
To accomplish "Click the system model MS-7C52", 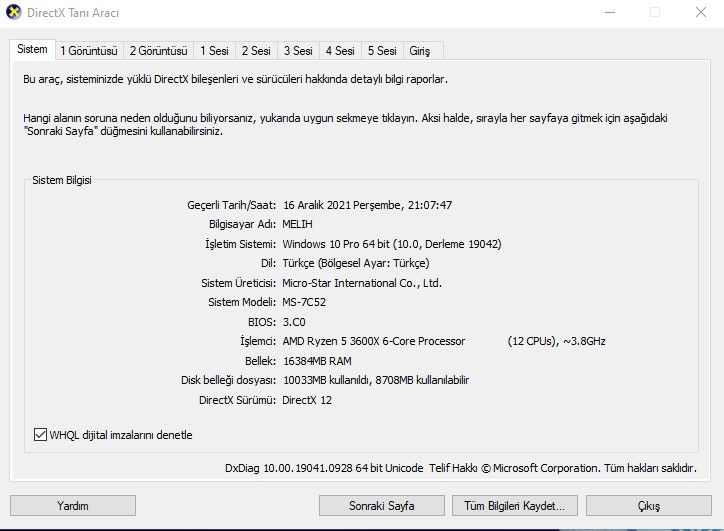I will click(x=304, y=302).
